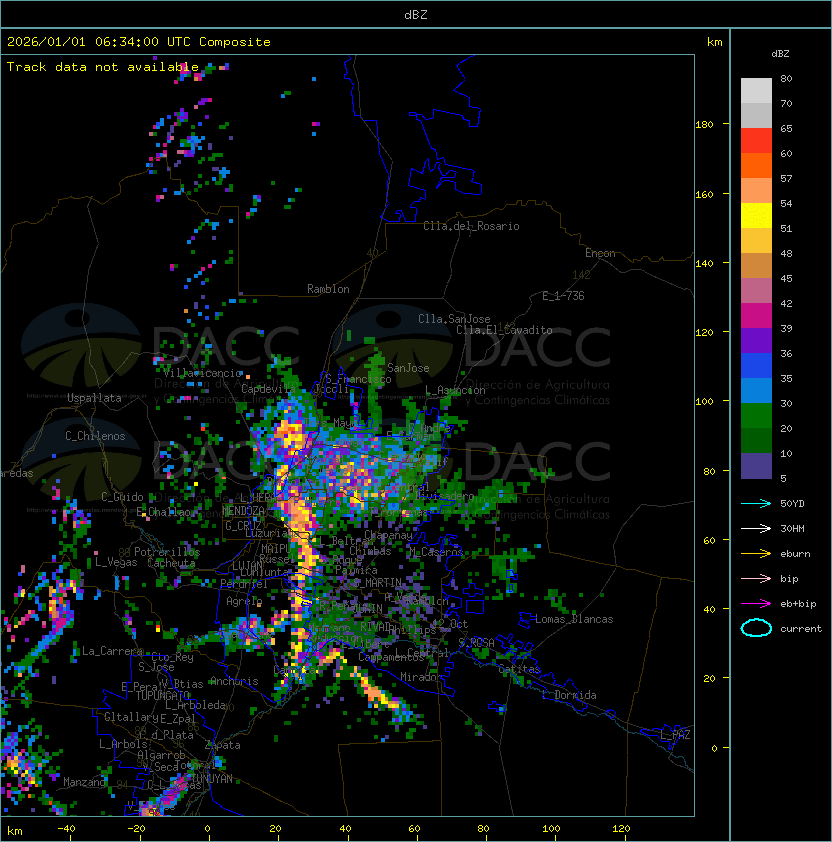The image size is (832, 842).
Task: Click the L_PAZ label
Action: 675,735
